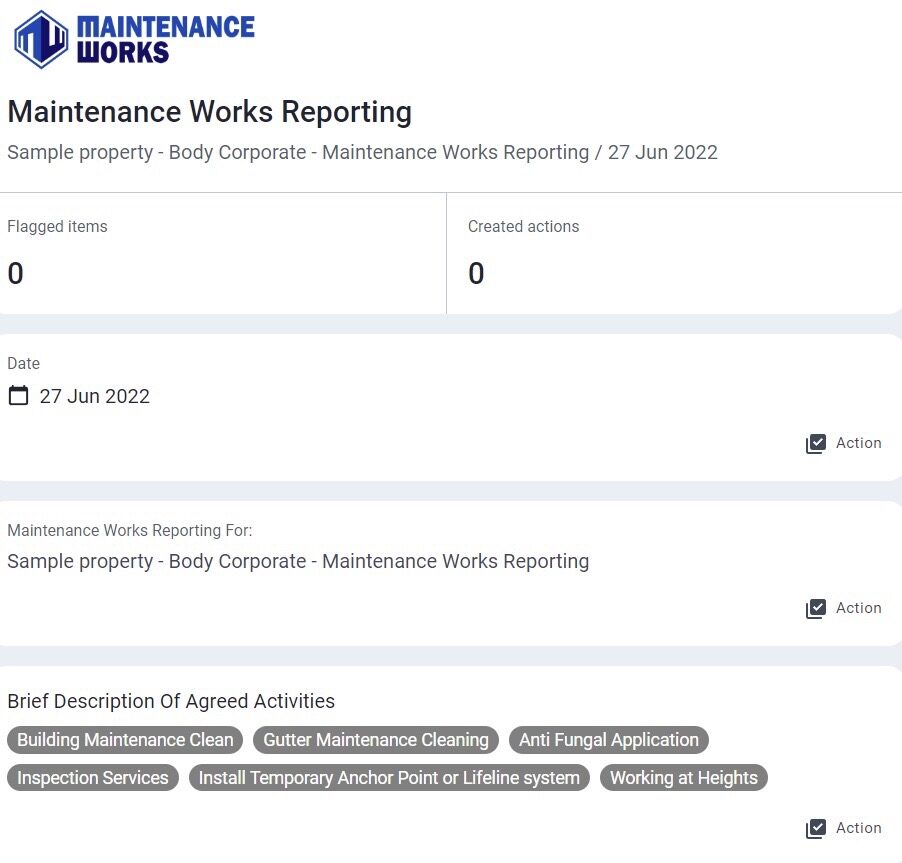Viewport: 902px width, 863px height.
Task: Click the Action checklist icon in the Date section
Action: coord(816,443)
